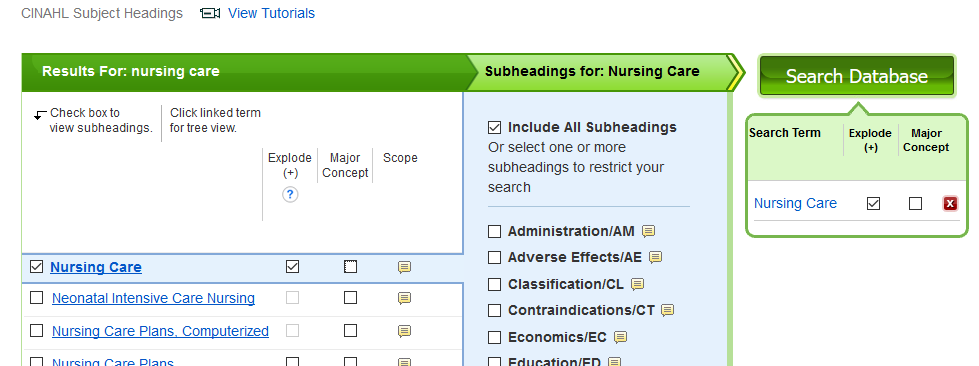Image resolution: width=979 pixels, height=366 pixels.
Task: Toggle Major Concept for Nursing Care row
Action: point(350,267)
